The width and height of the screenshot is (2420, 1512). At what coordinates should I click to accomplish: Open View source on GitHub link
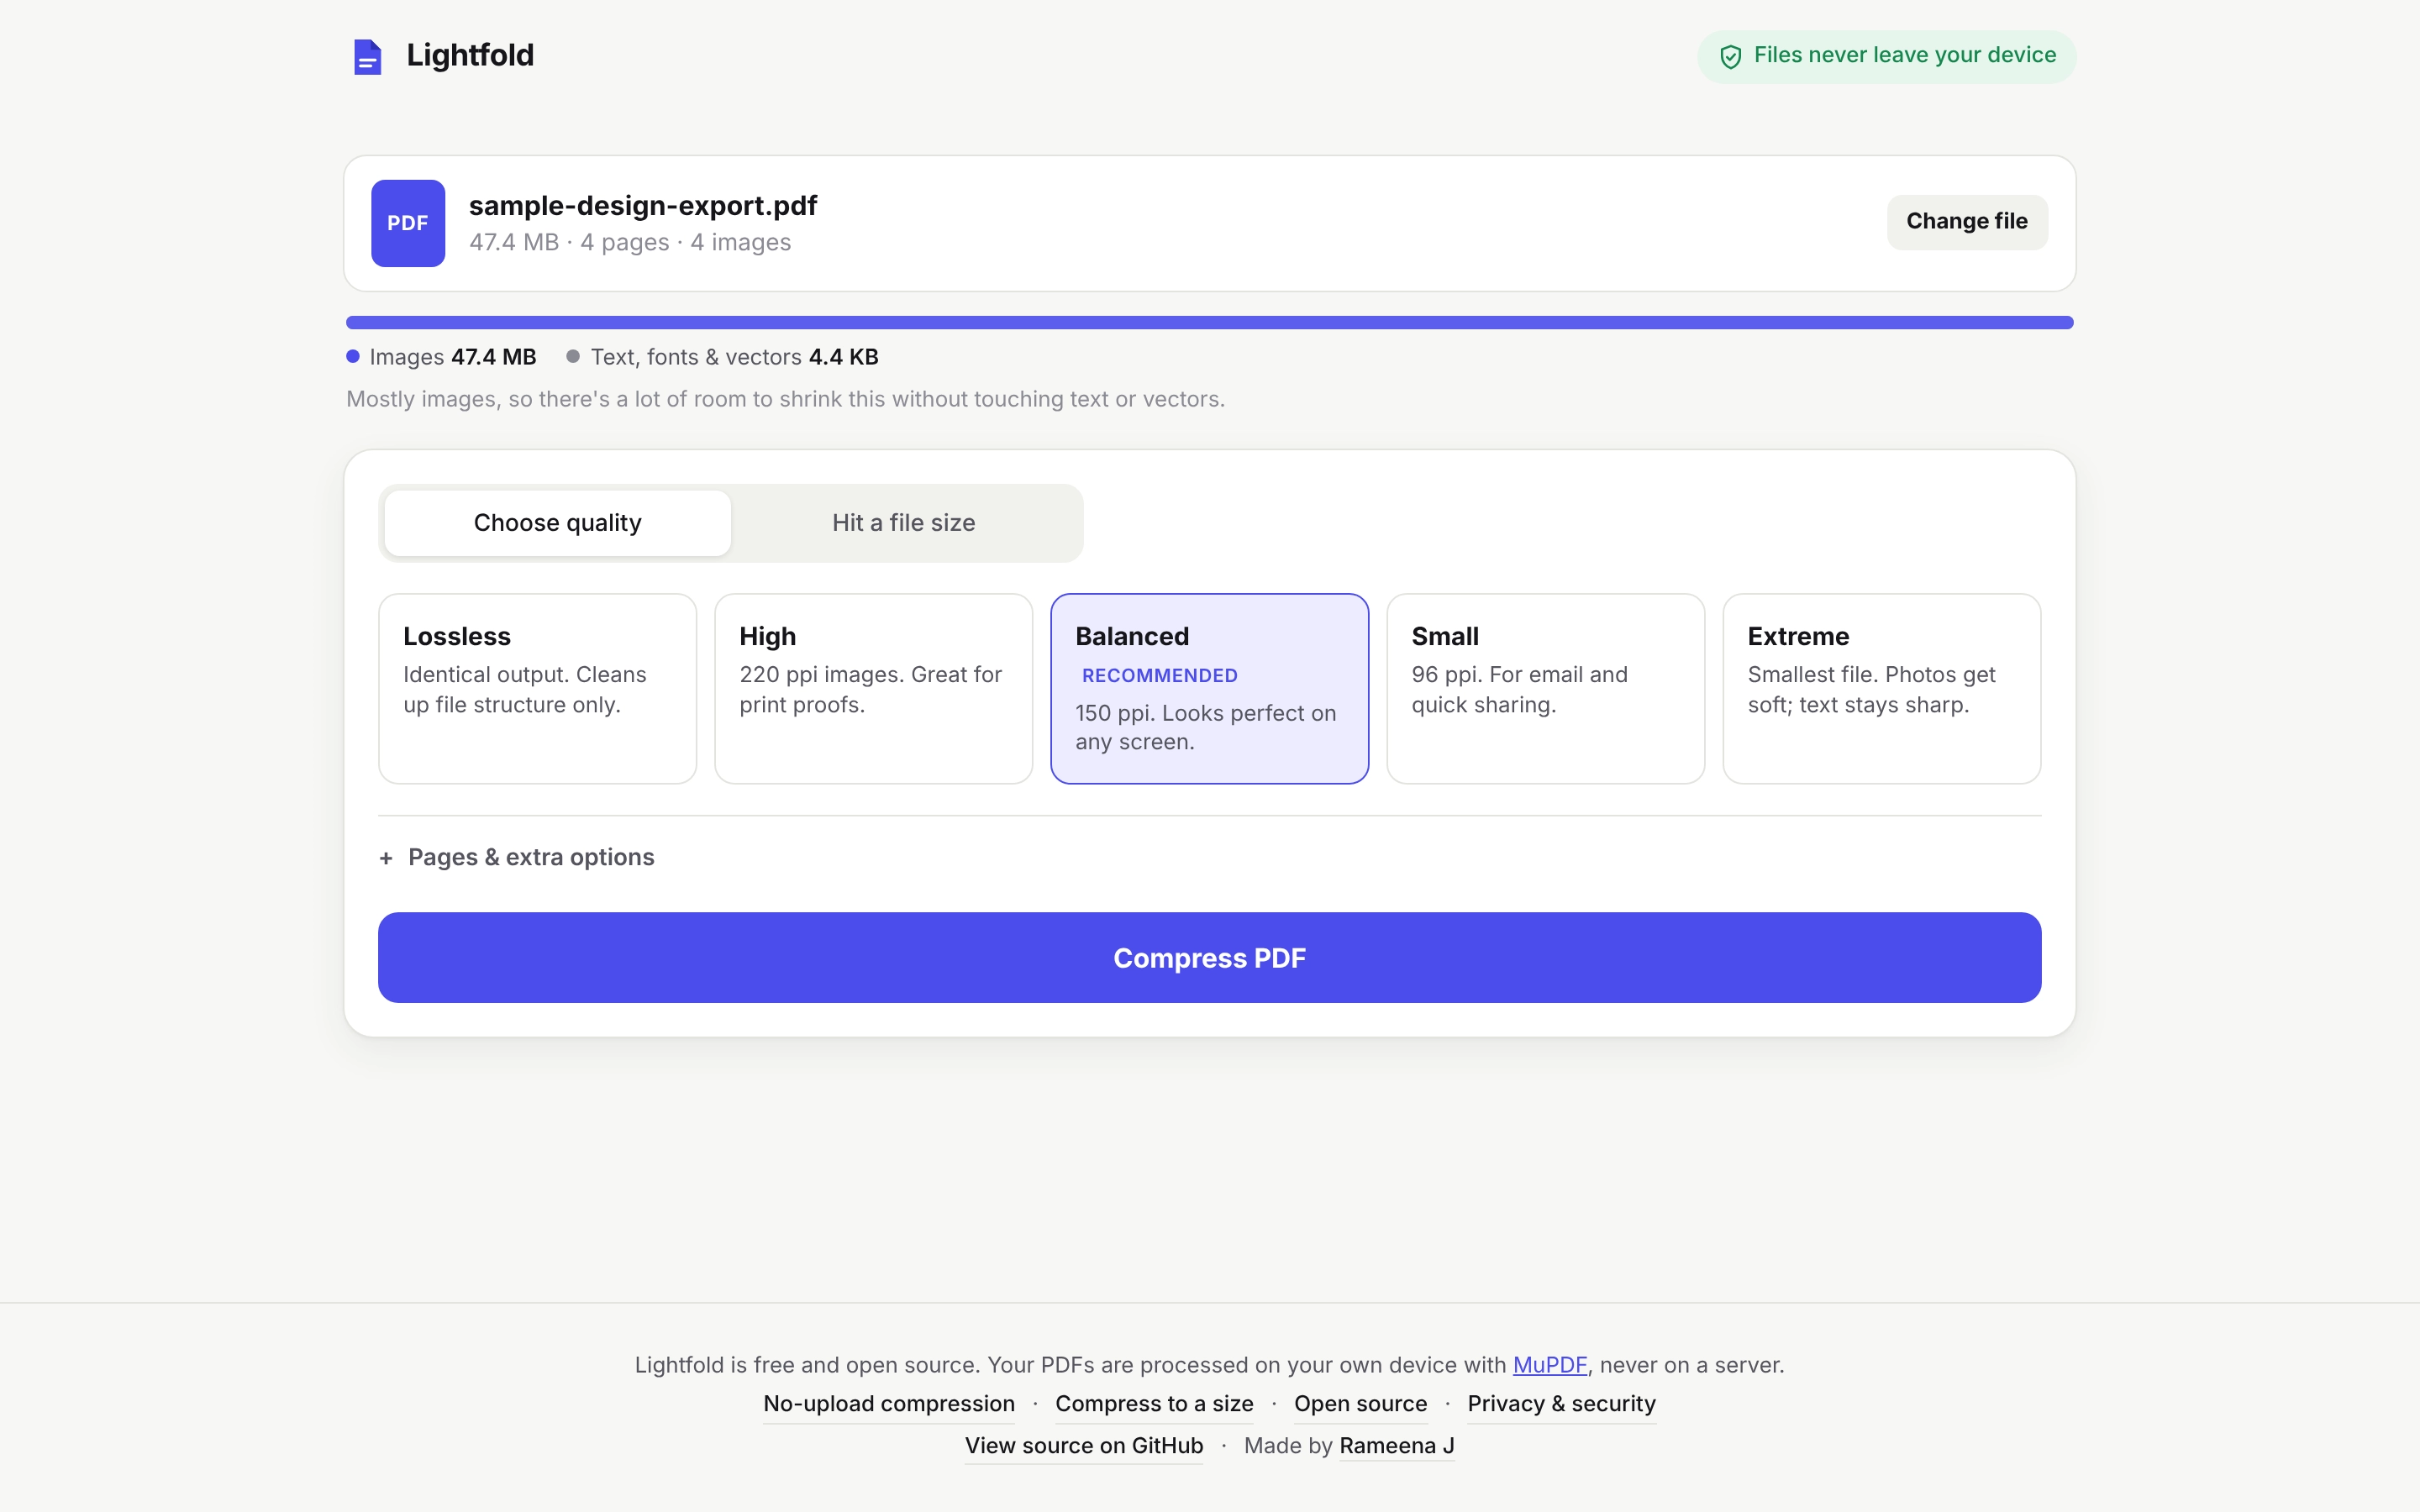pos(1084,1446)
